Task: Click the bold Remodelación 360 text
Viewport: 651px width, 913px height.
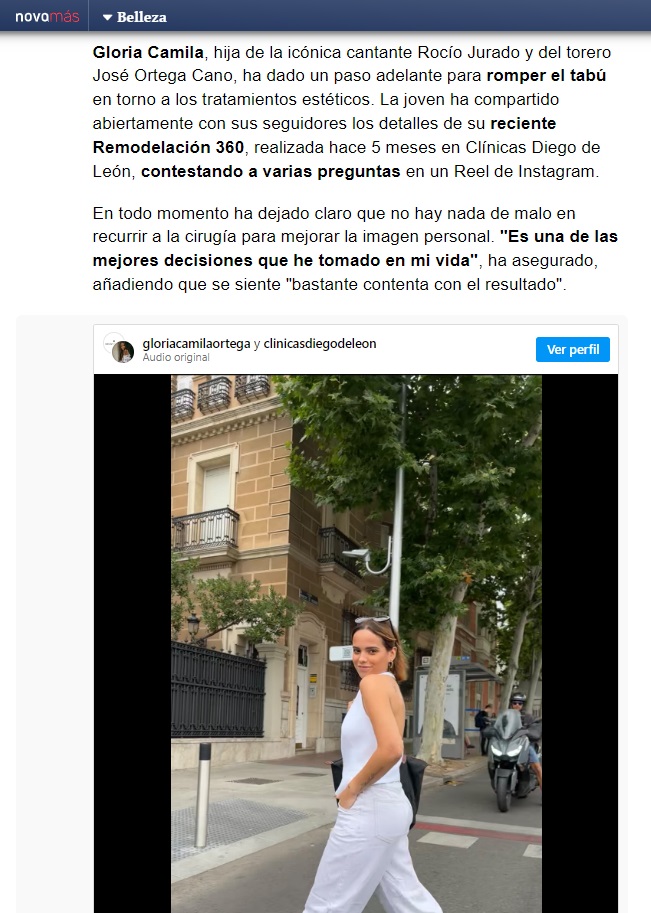Action: point(168,147)
